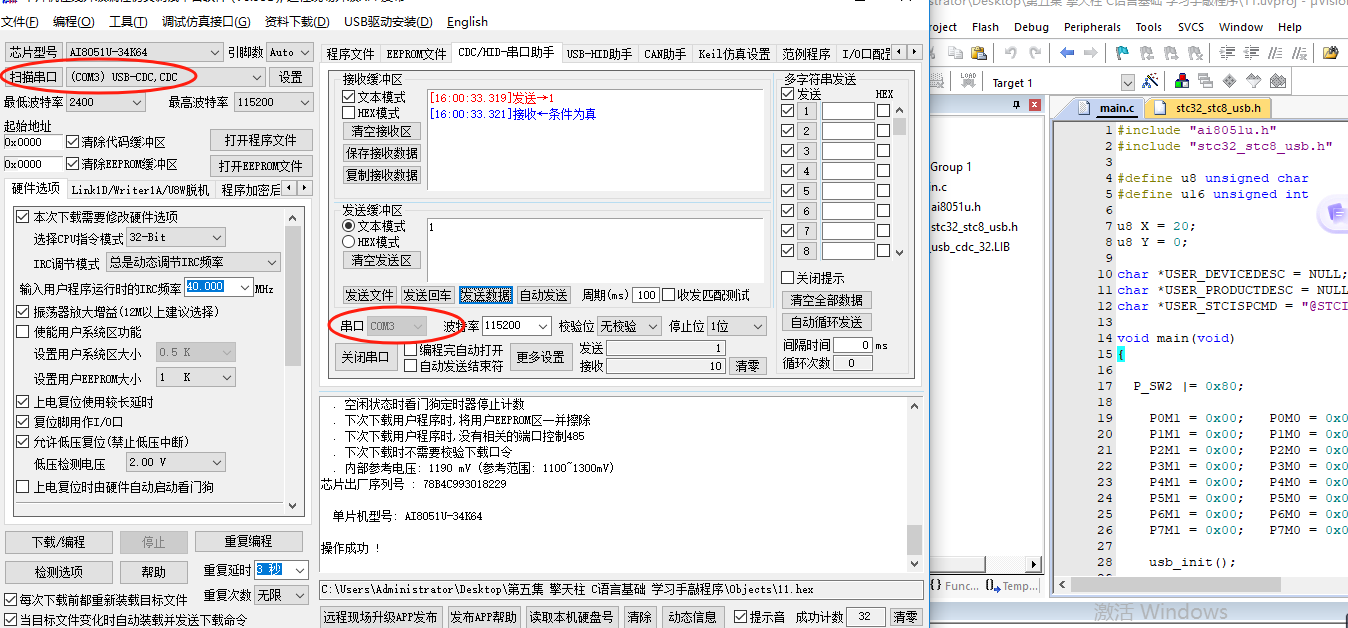Switch to USB-HID助手 tab
The height and width of the screenshot is (628, 1348).
tap(598, 54)
